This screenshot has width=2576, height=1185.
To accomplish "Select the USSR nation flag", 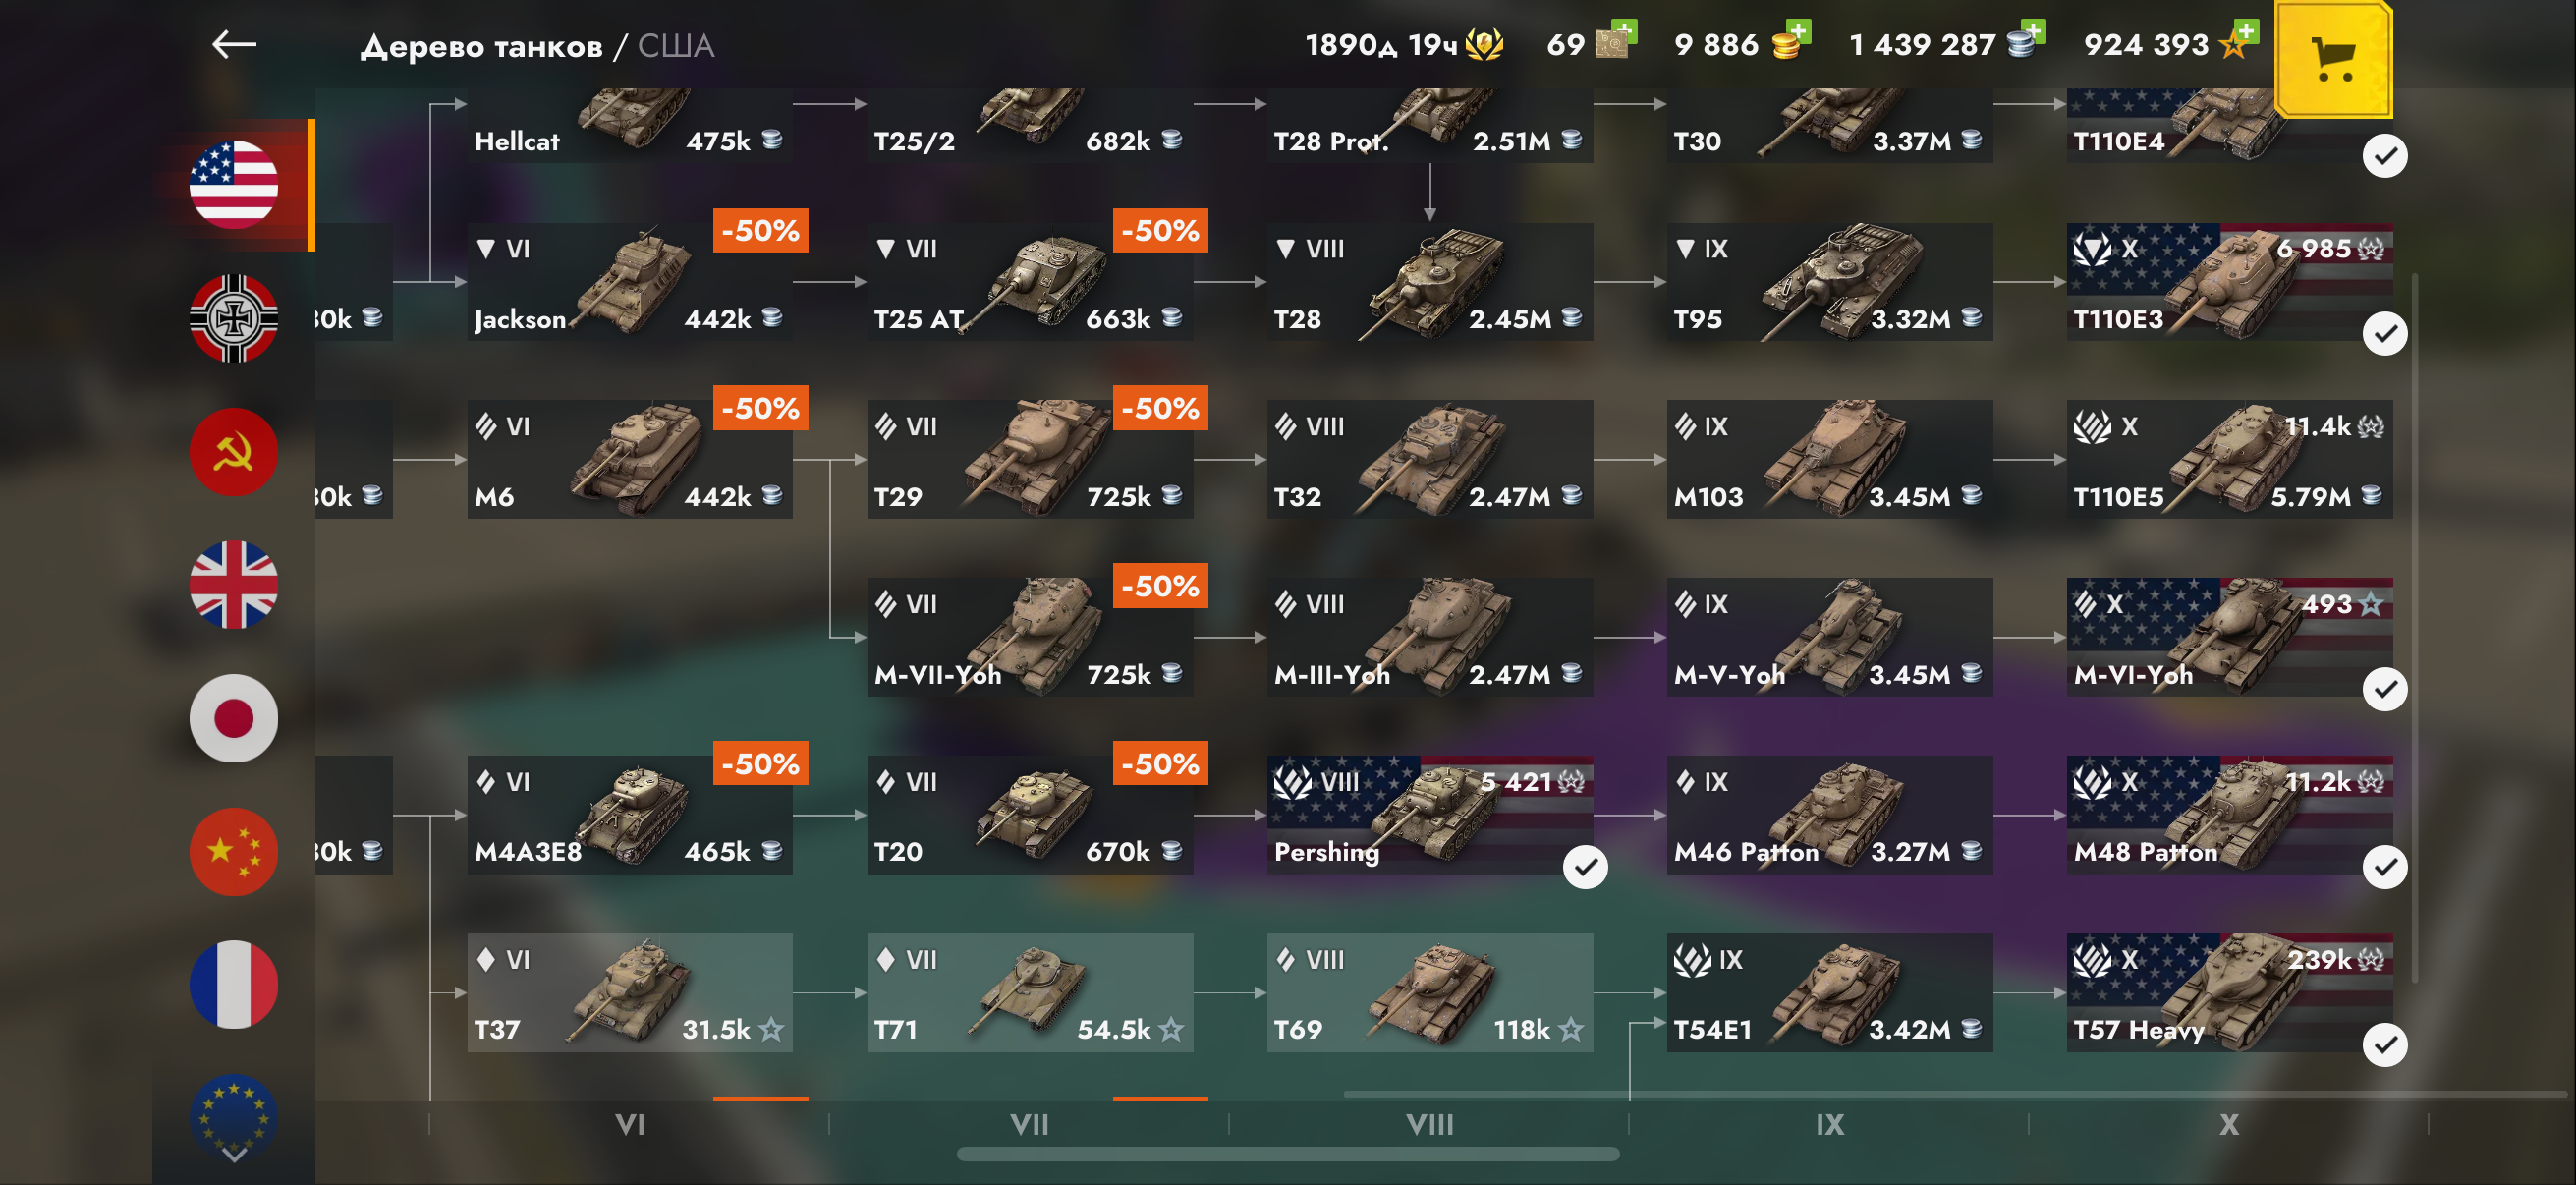I will coord(234,452).
